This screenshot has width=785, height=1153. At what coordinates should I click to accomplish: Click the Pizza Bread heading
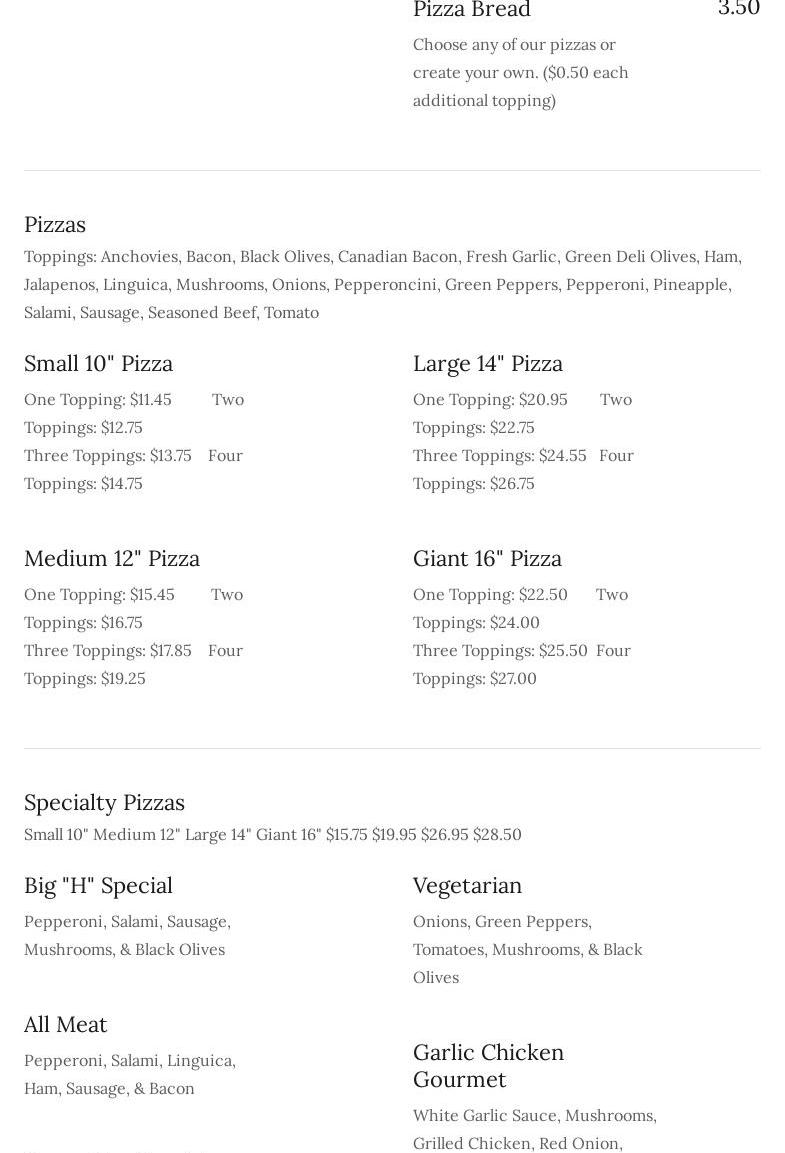472,10
